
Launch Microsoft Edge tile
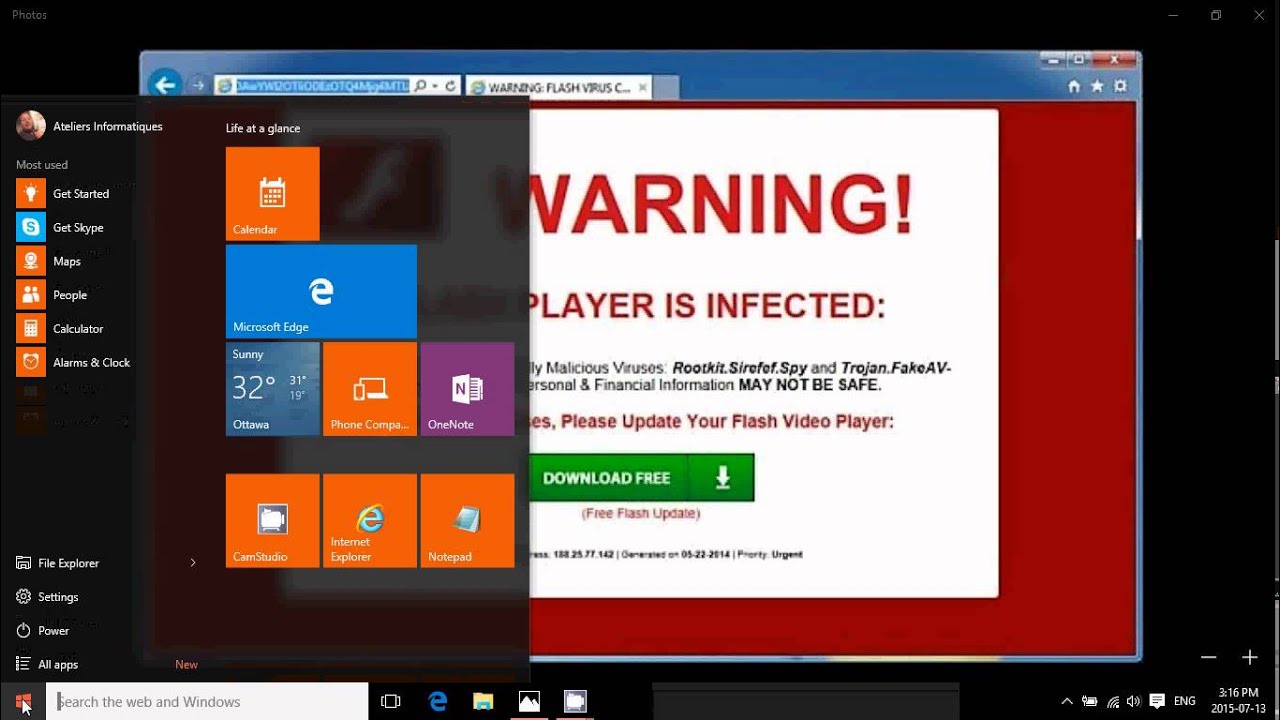click(321, 291)
